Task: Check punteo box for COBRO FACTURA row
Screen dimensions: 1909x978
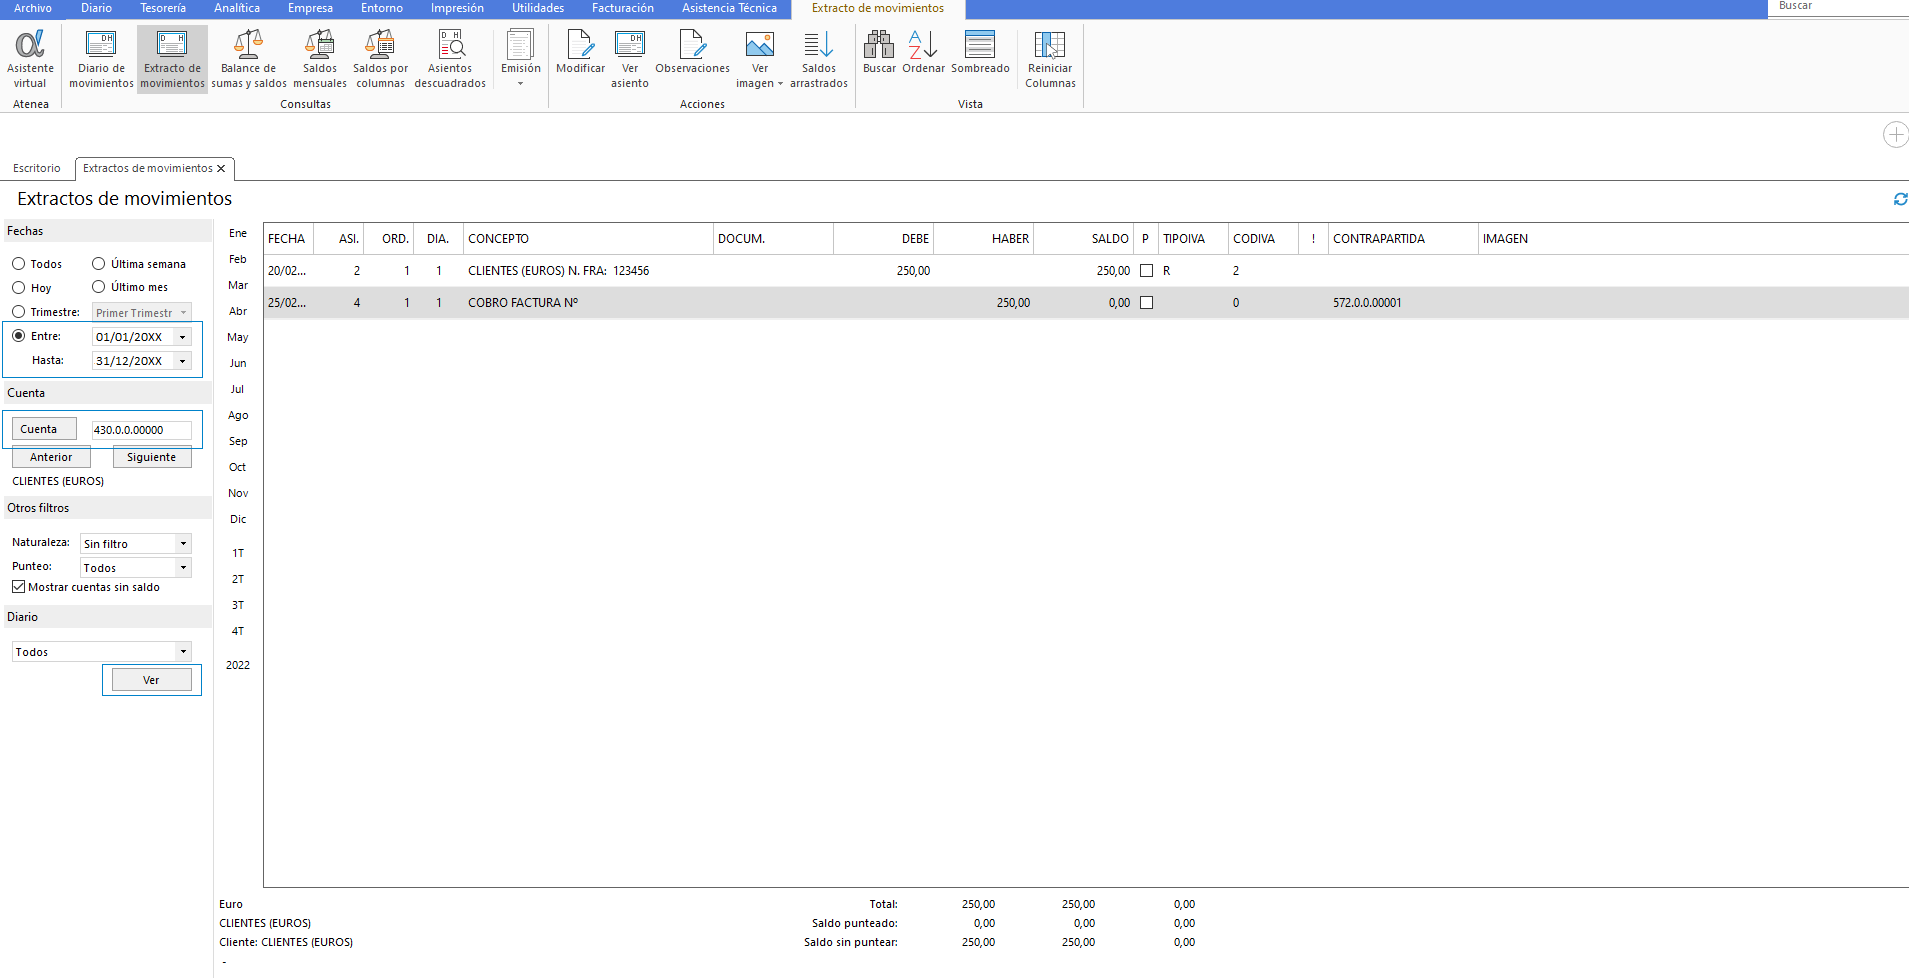Action: 1146,303
